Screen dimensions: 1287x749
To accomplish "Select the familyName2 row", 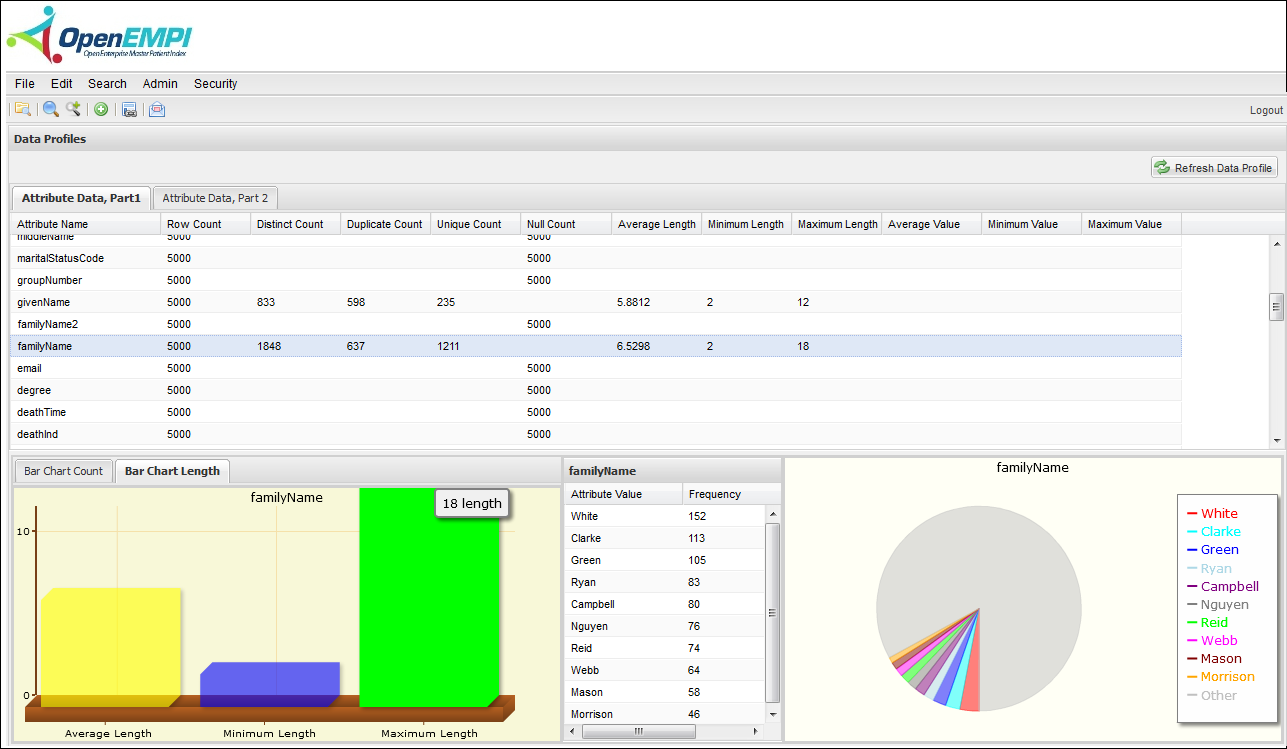I will tap(596, 324).
